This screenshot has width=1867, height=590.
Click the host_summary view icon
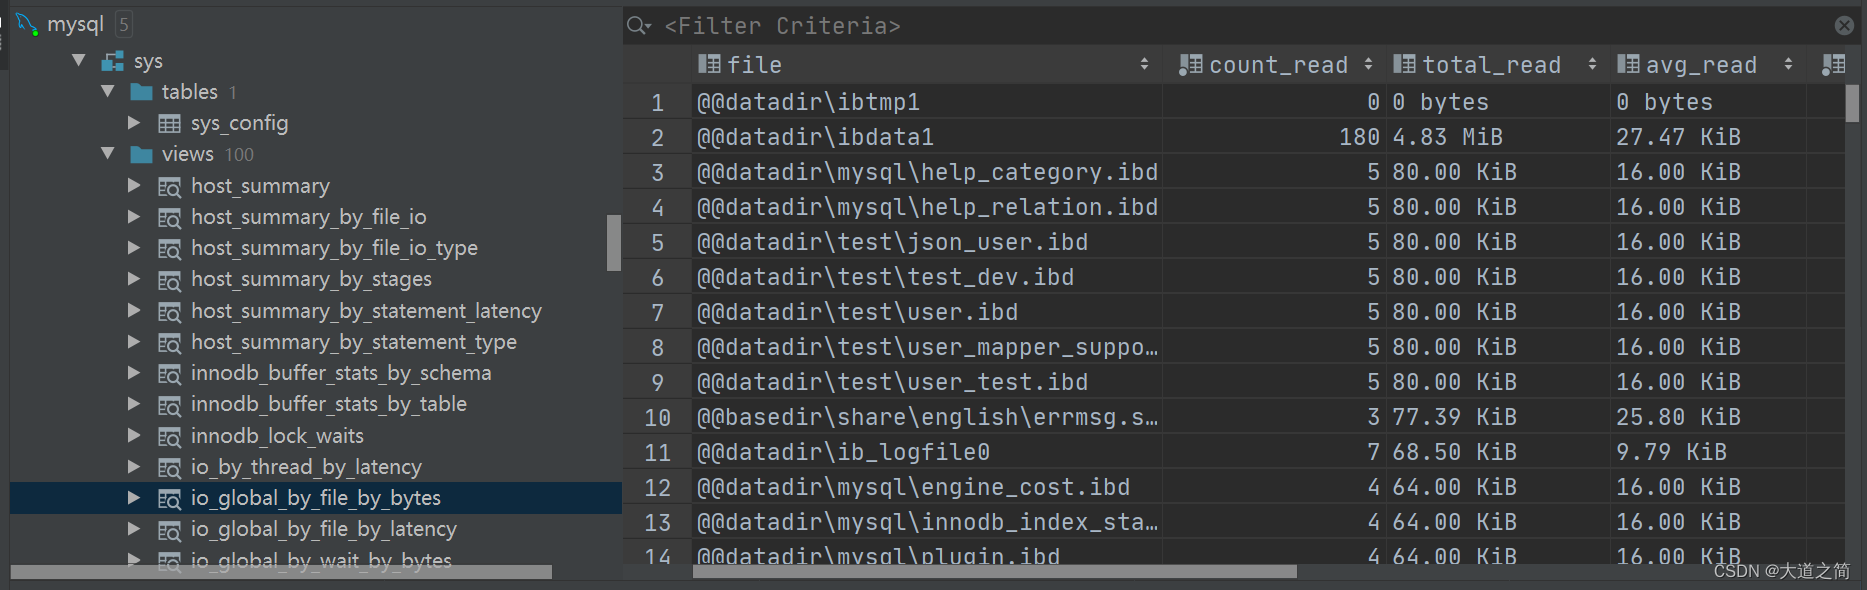coord(169,186)
